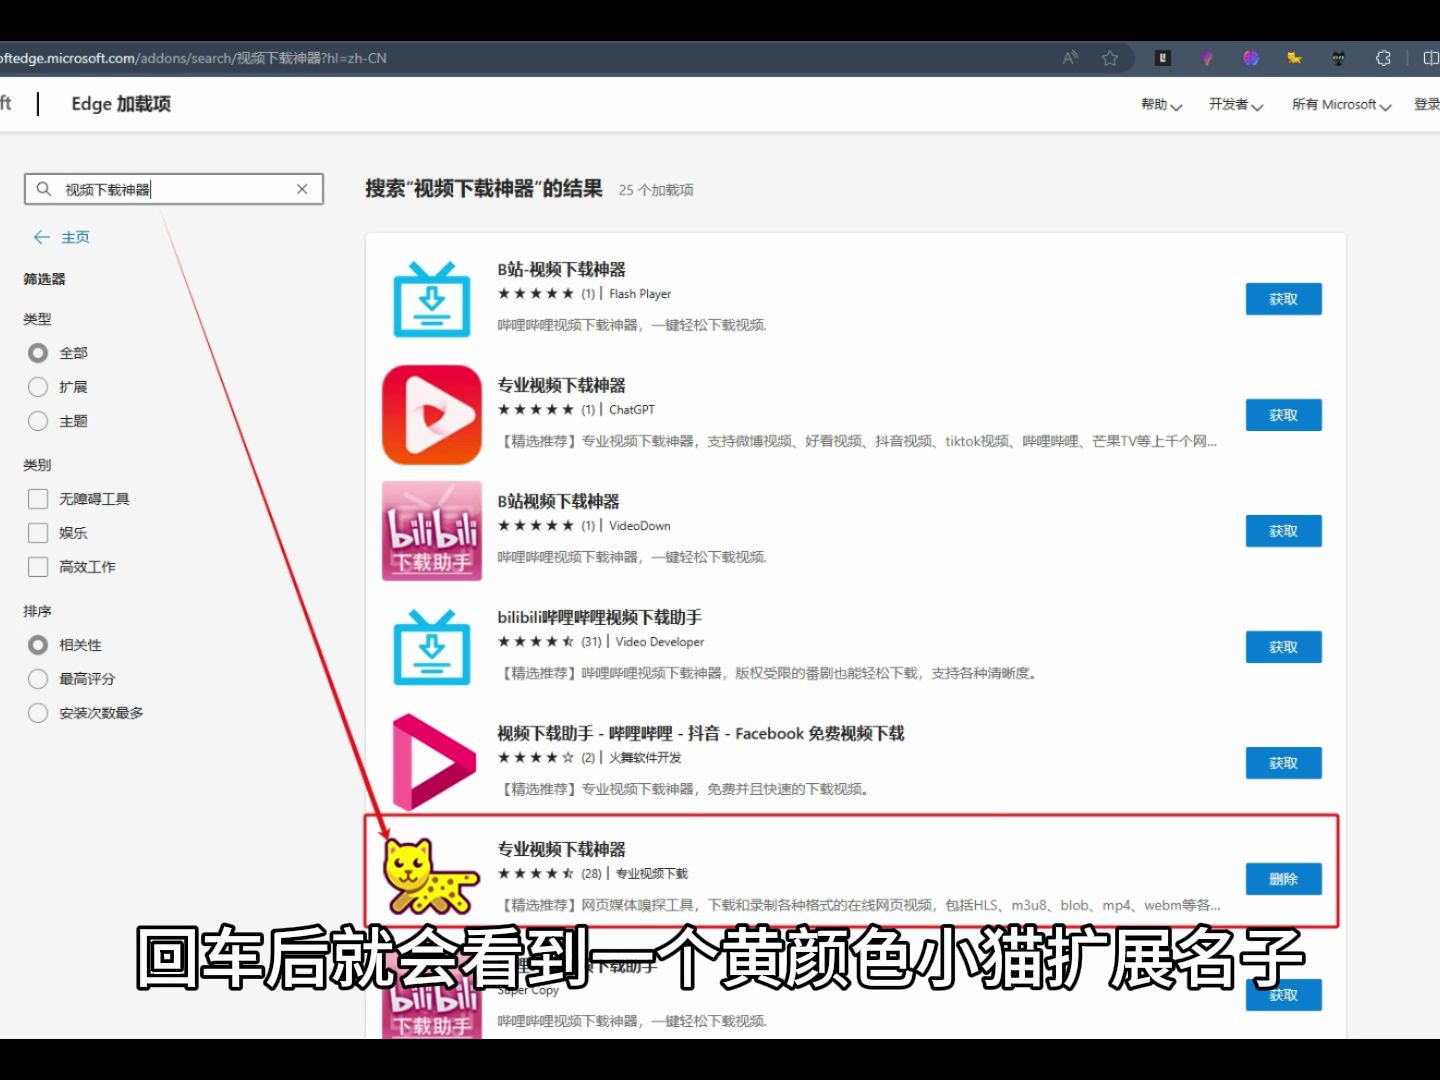Click the 25 个加载项 result count
This screenshot has width=1440, height=1080.
pos(656,190)
